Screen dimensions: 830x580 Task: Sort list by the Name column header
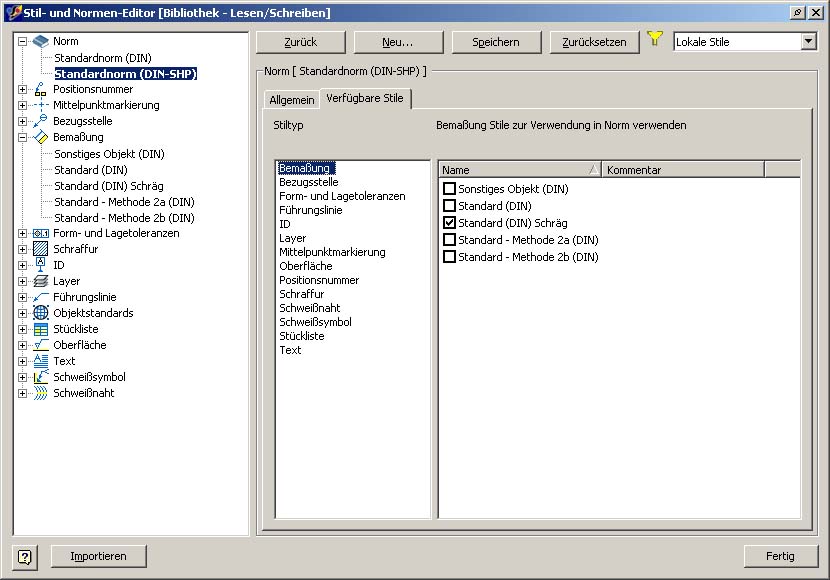[520, 170]
